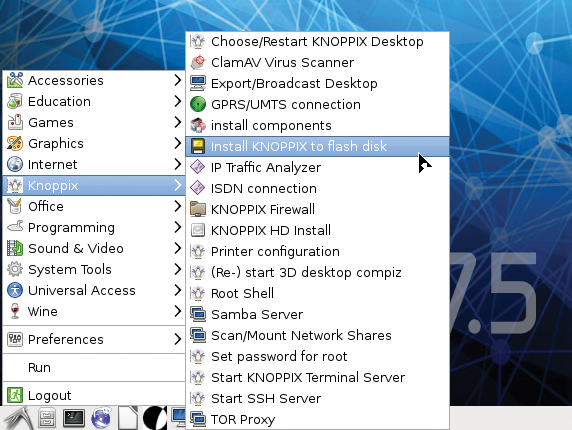Expand the Accessories submenu arrow
This screenshot has width=572, height=430.
coord(177,80)
